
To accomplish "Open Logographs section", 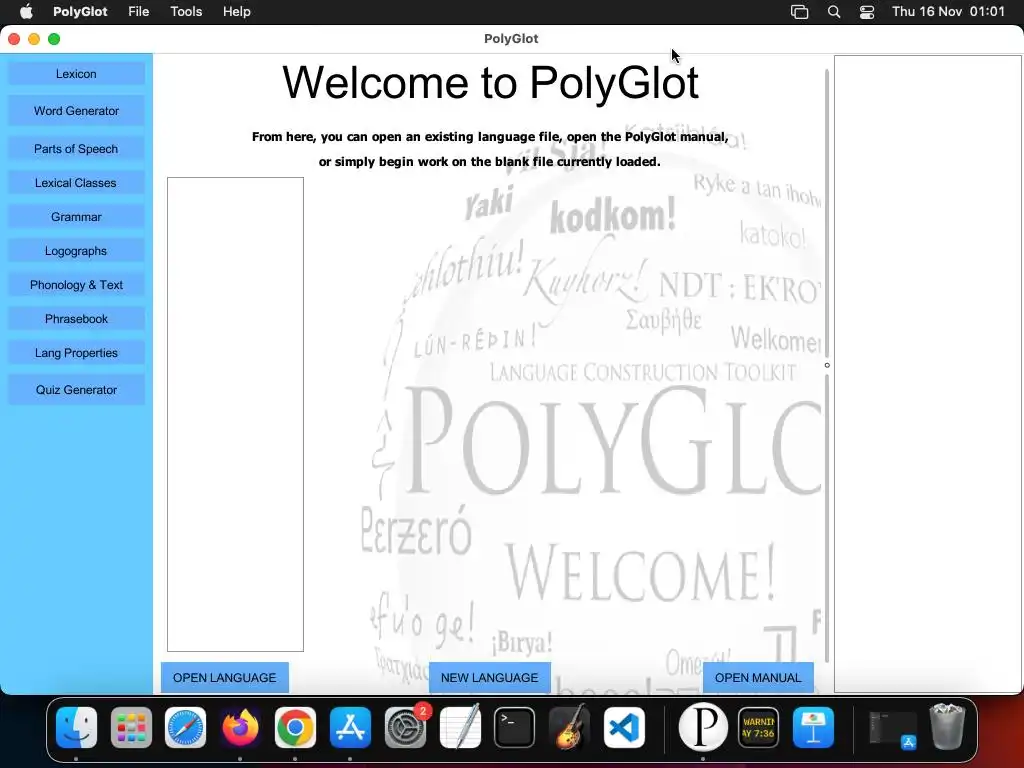I will coord(76,251).
